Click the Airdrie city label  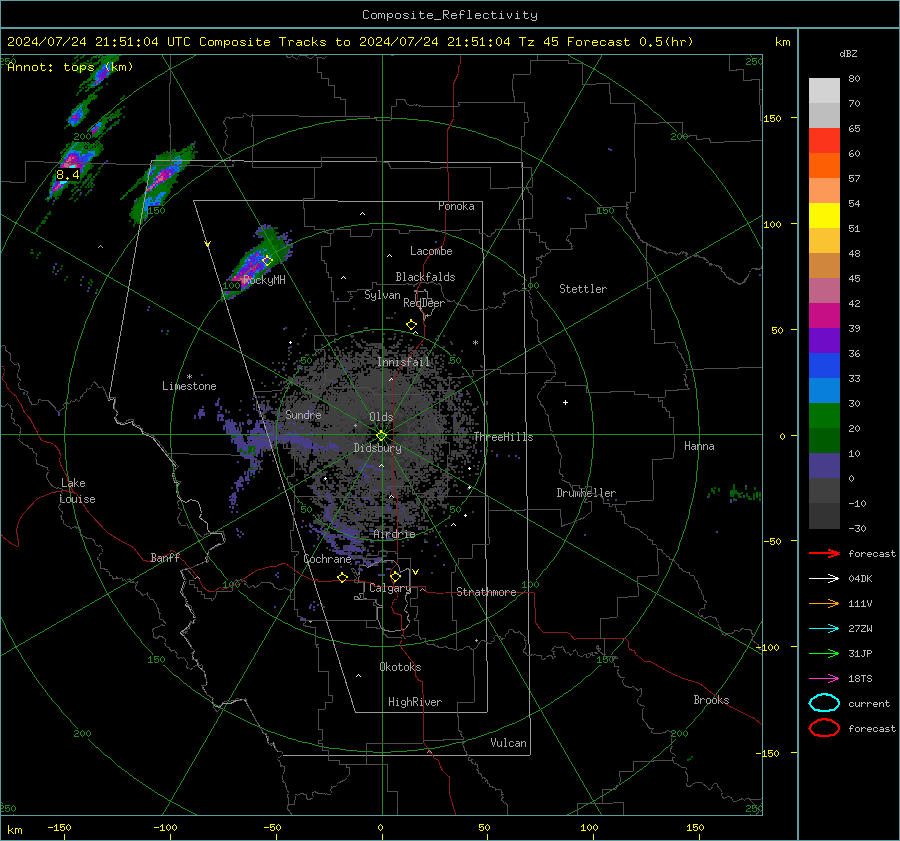pyautogui.click(x=394, y=534)
